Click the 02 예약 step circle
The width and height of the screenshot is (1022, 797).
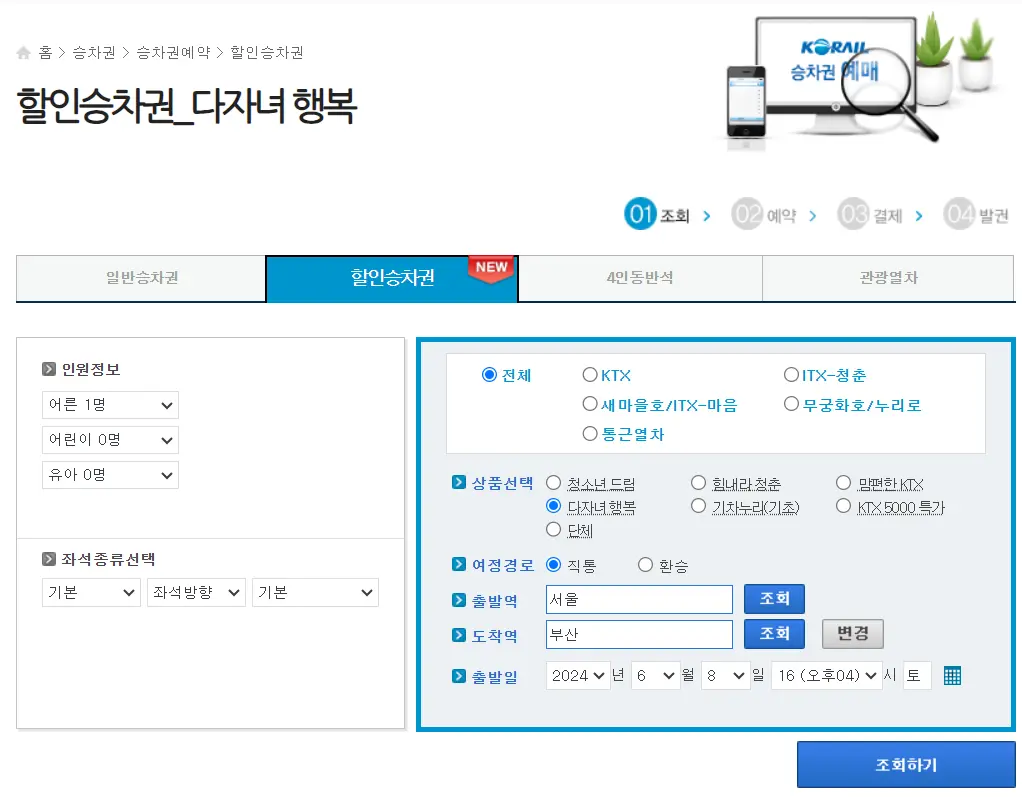(747, 214)
